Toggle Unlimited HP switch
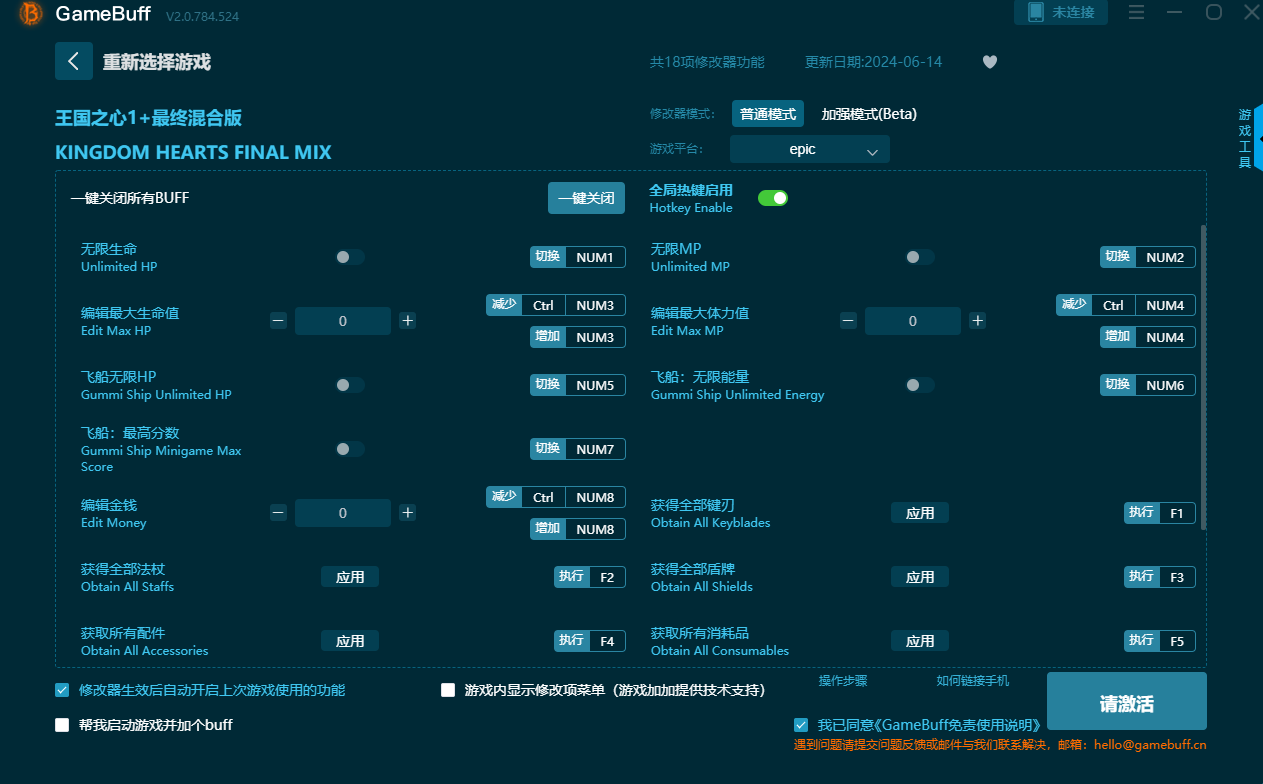 (x=350, y=257)
